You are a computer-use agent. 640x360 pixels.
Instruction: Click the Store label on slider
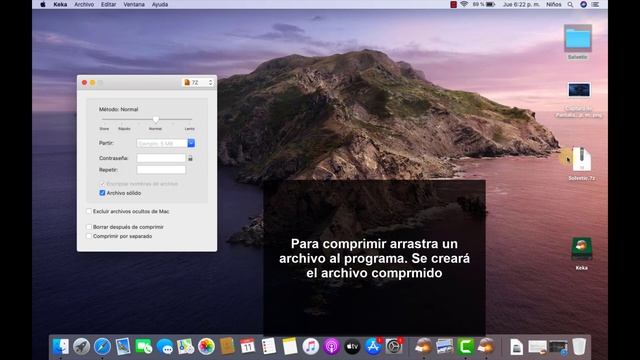pos(104,129)
